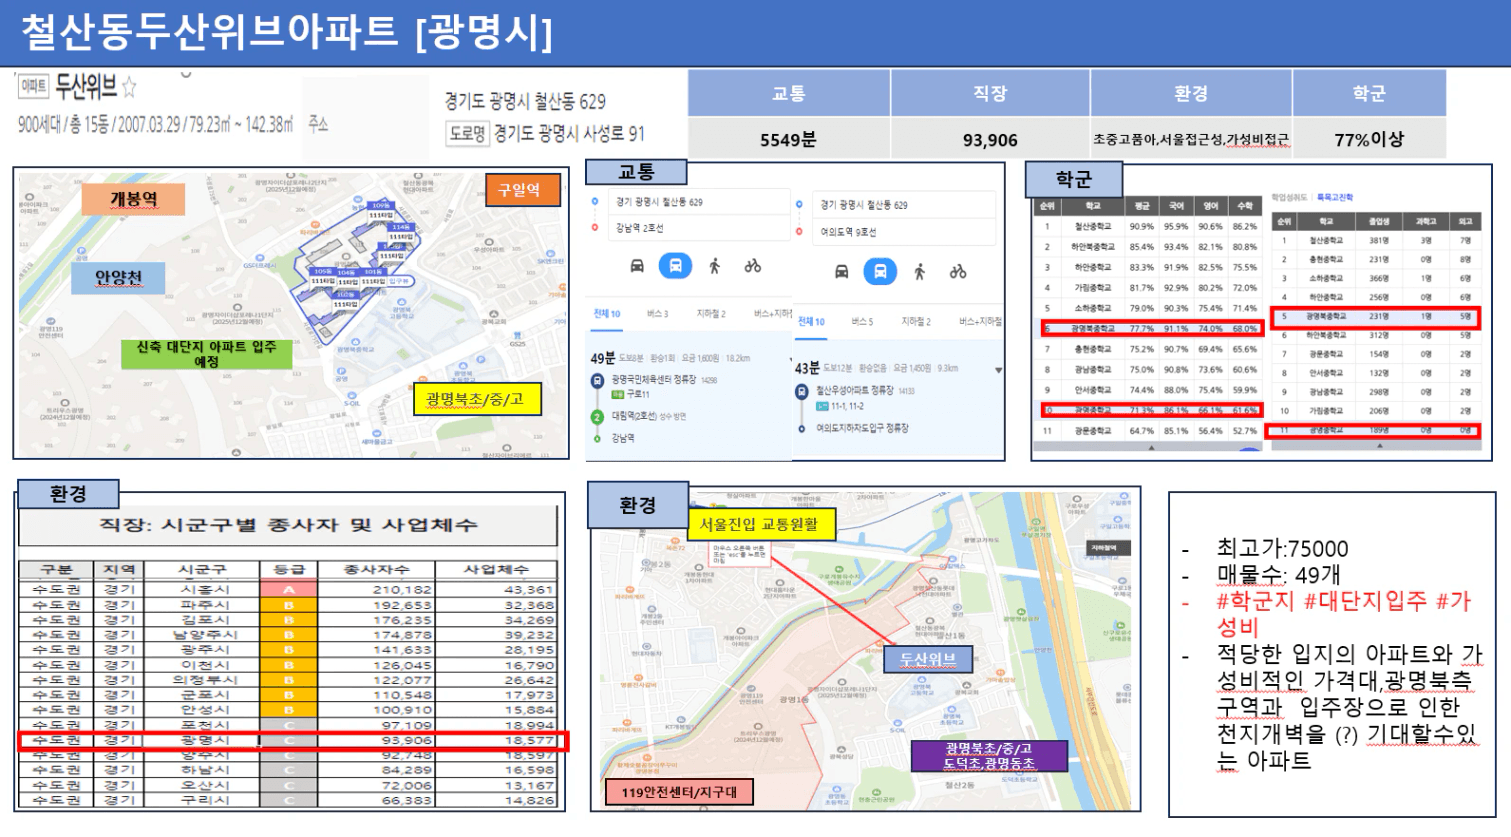Open the 지하철 2 tab in 여의도역 panel
1511x837 pixels.
pyautogui.click(x=916, y=322)
